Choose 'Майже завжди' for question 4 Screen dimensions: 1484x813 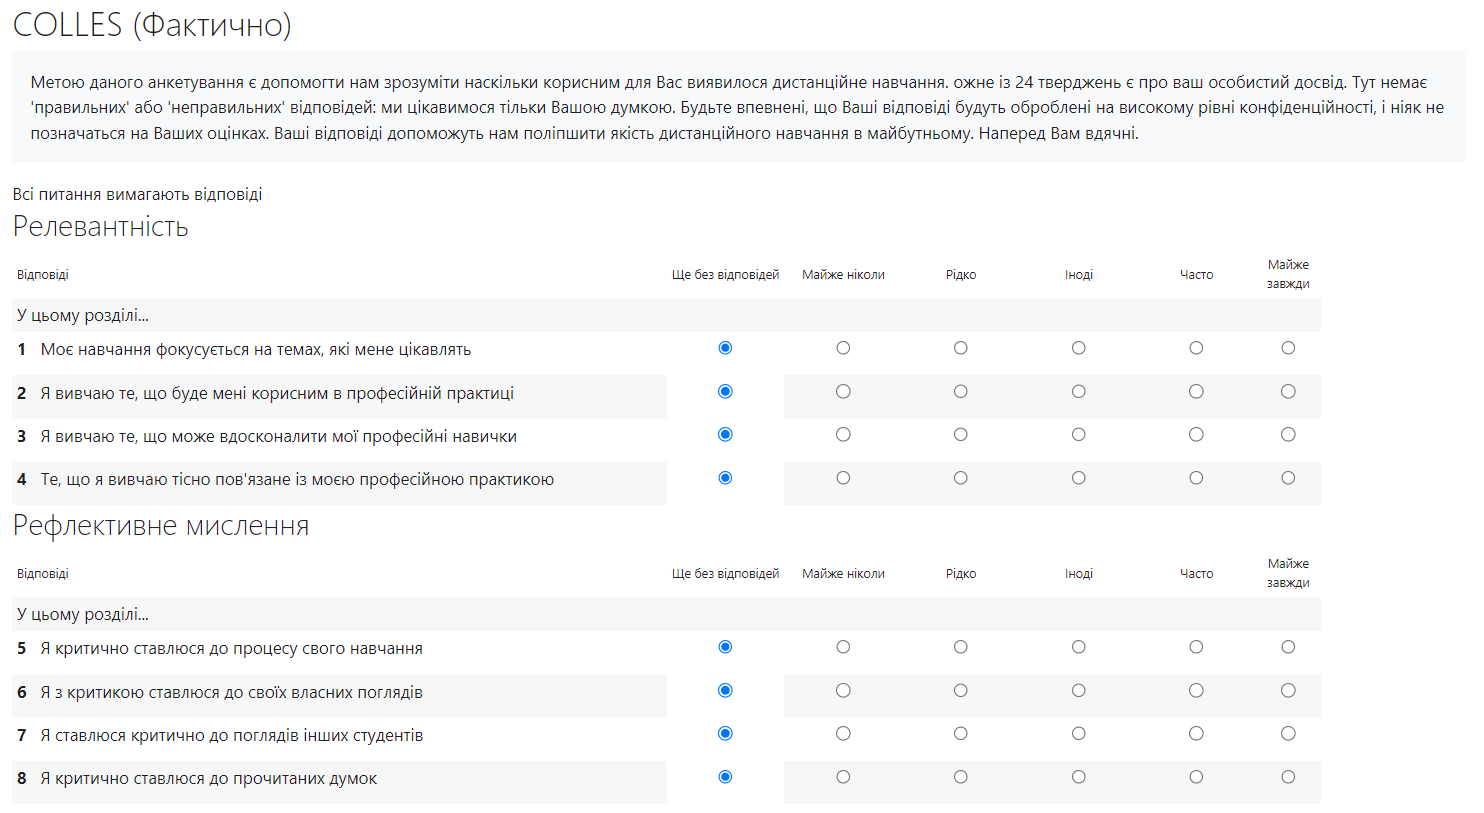point(1288,478)
